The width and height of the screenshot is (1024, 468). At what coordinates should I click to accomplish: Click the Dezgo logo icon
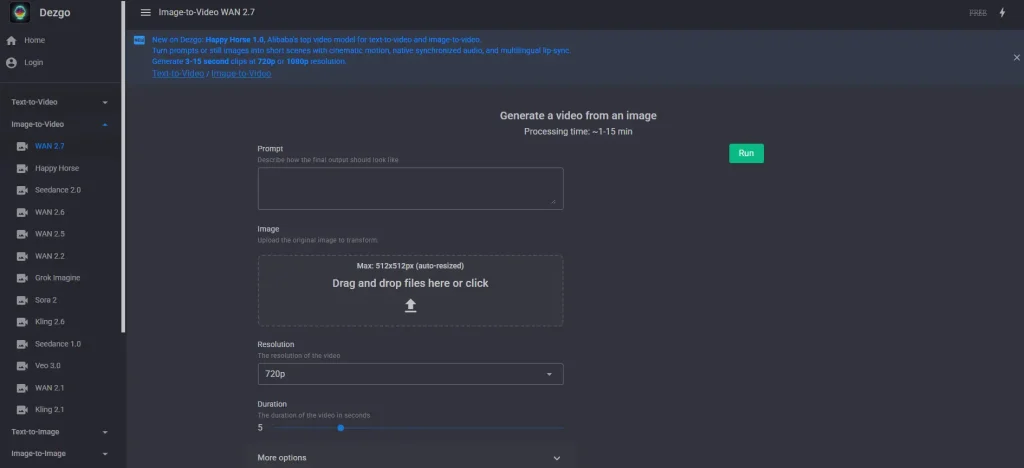[20, 12]
